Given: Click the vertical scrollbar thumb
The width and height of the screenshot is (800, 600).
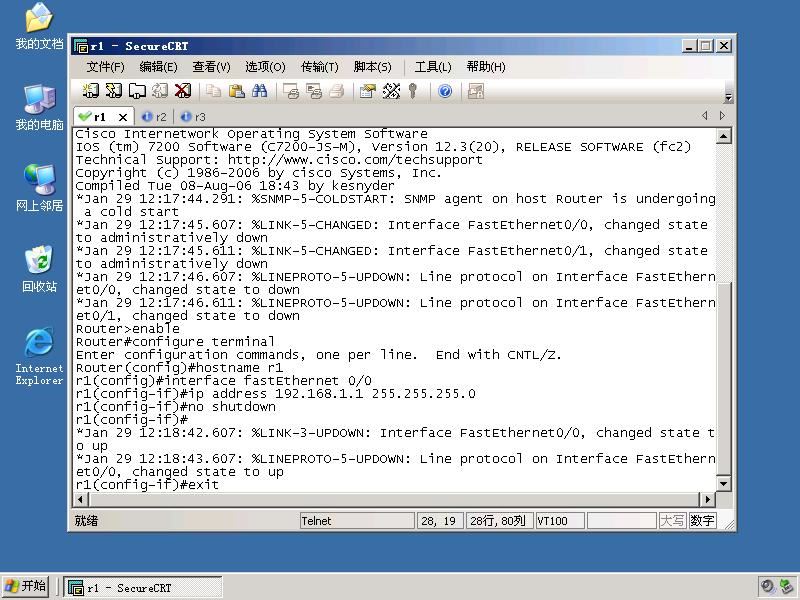Looking at the screenshot, I should (723, 378).
